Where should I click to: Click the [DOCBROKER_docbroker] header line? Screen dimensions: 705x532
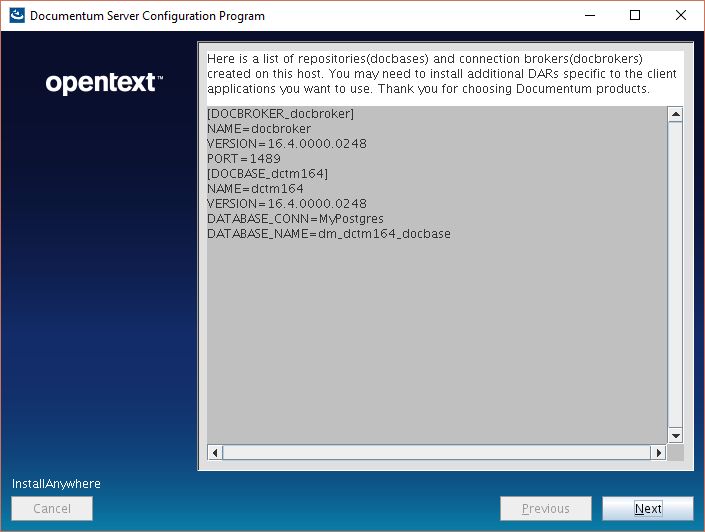pyautogui.click(x=280, y=114)
